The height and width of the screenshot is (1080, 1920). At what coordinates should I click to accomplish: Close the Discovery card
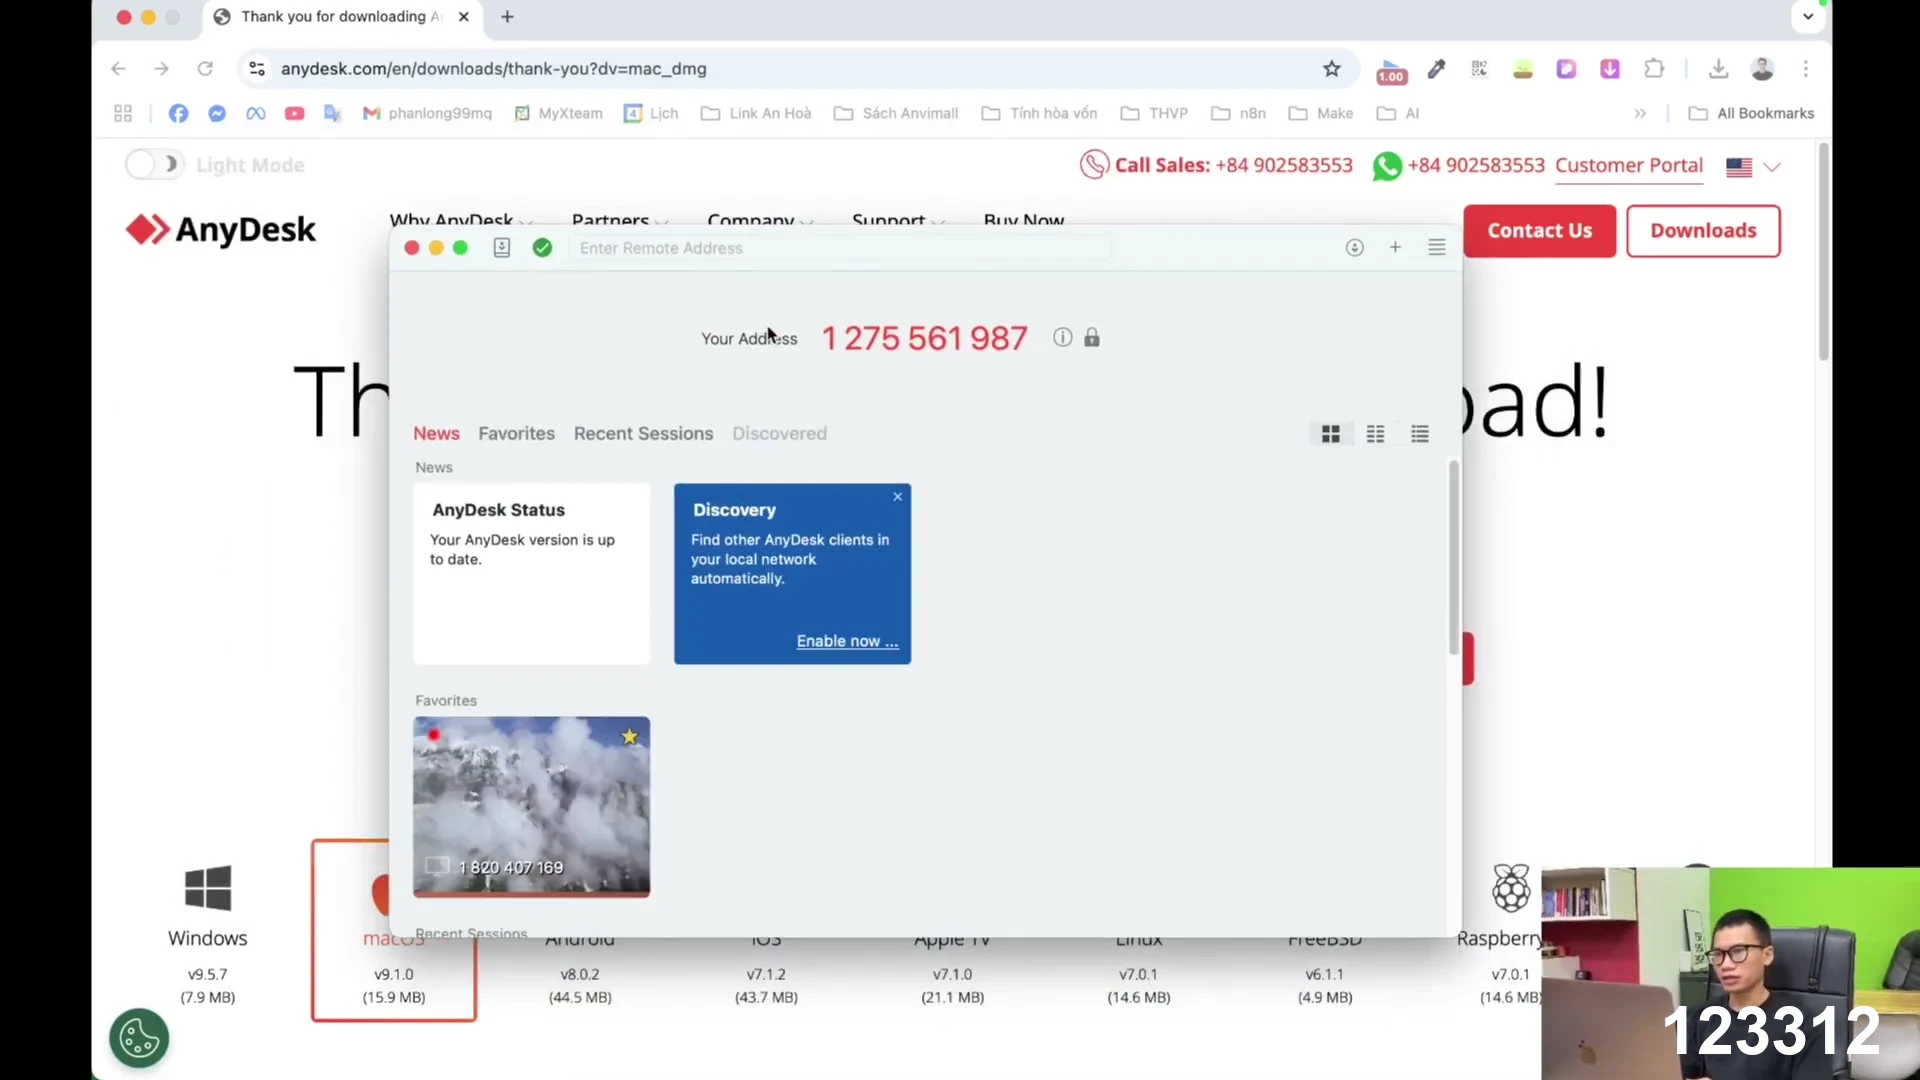pos(898,497)
